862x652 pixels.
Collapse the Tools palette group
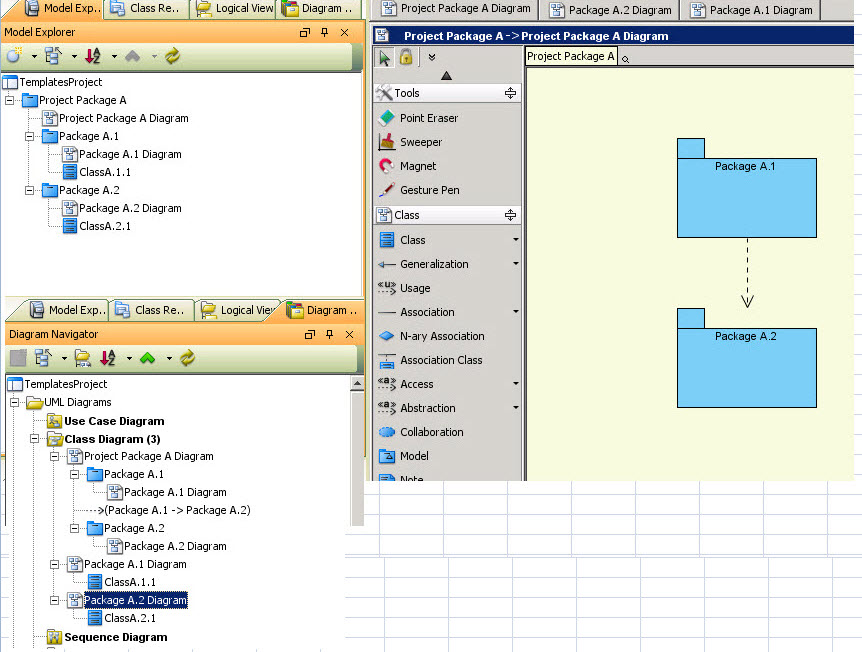click(510, 93)
